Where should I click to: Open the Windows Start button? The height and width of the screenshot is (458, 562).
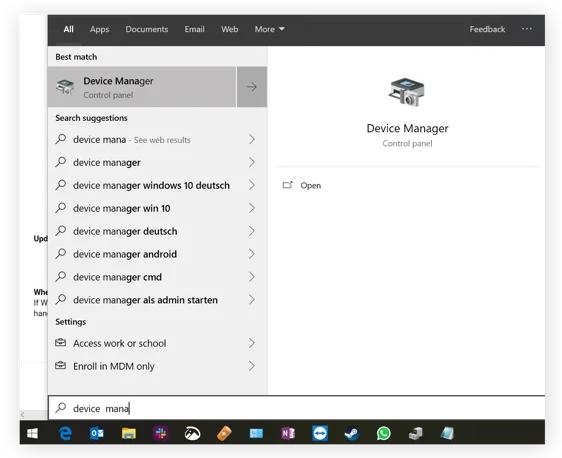(x=33, y=434)
